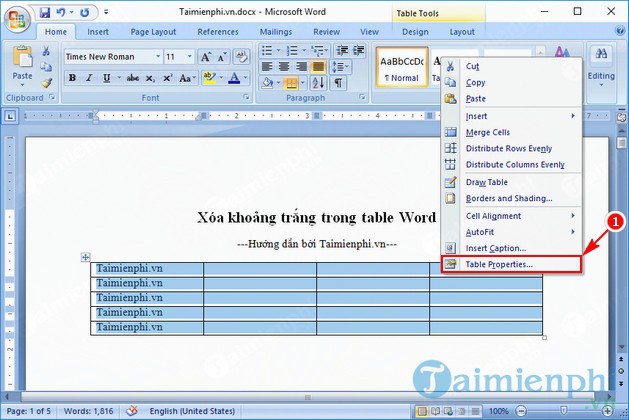Click the table move handle

pyautogui.click(x=85, y=257)
